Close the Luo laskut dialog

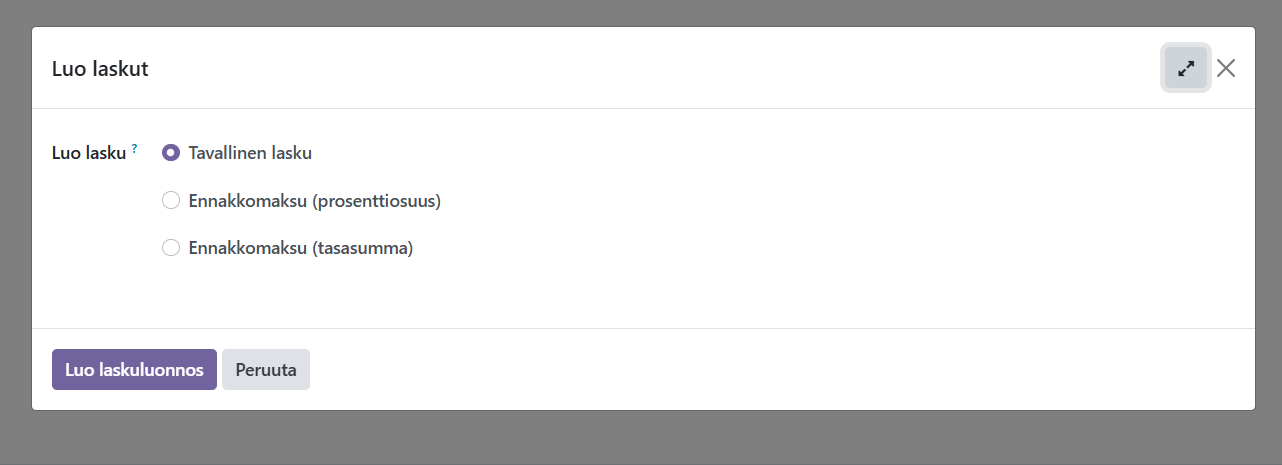[x=1226, y=68]
